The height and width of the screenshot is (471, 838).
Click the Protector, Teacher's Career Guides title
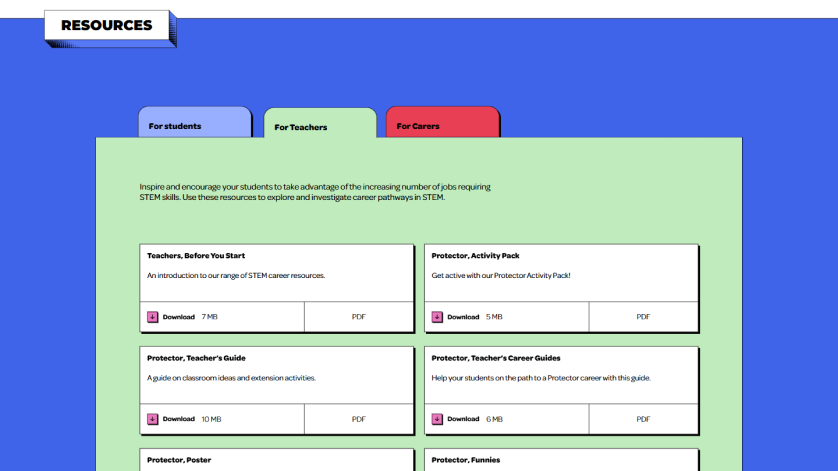[496, 358]
